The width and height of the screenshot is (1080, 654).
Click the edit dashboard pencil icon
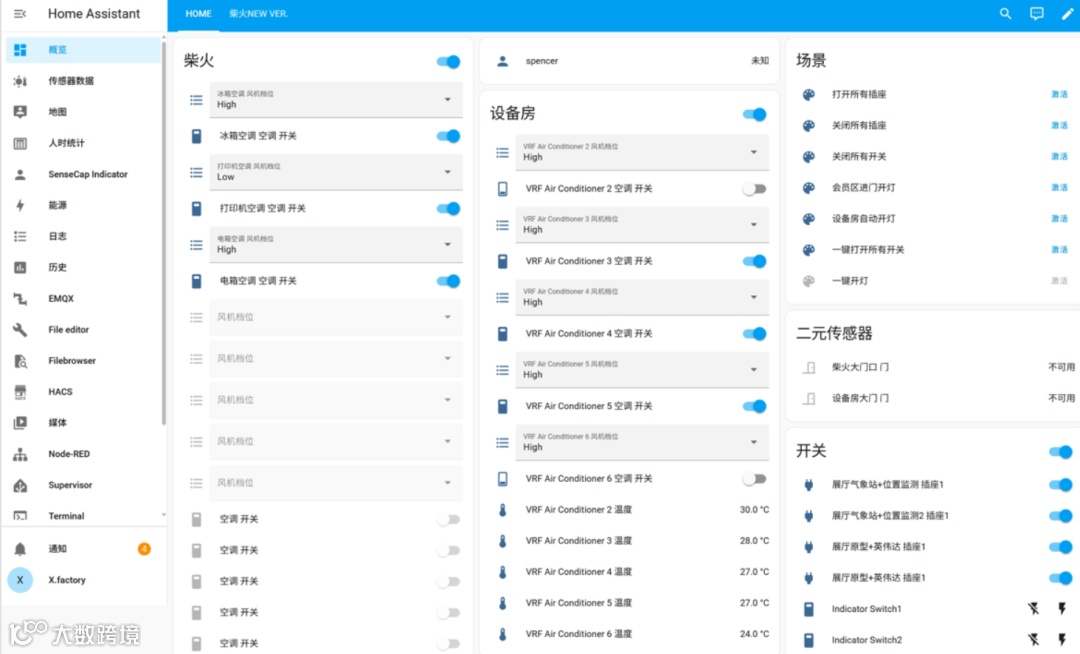(x=1067, y=14)
